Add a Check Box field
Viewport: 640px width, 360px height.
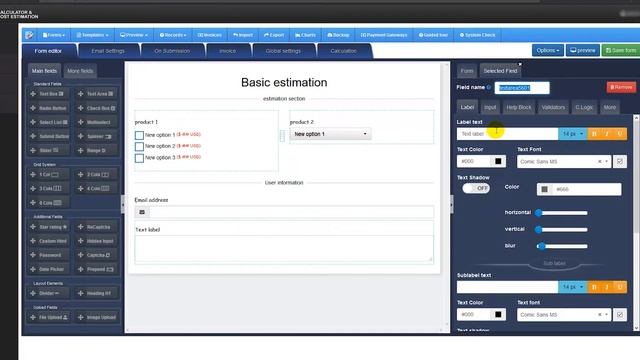pyautogui.click(x=97, y=108)
